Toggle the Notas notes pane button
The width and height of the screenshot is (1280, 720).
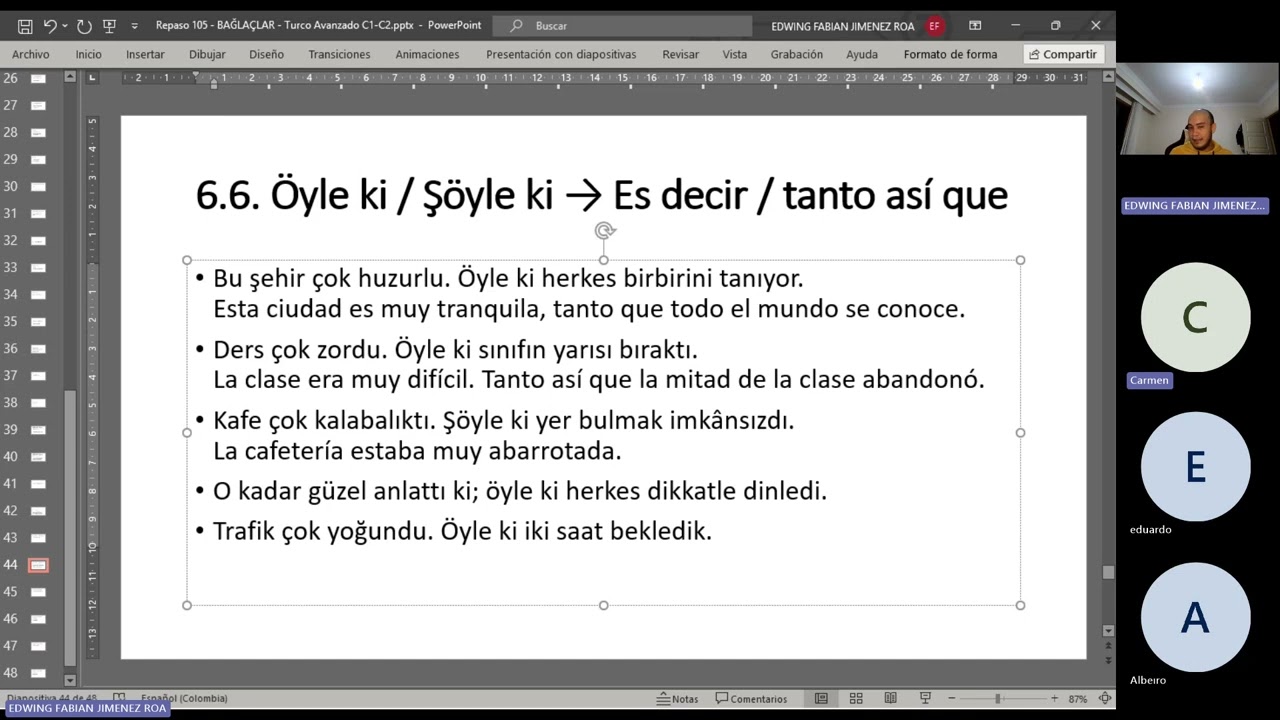[677, 698]
